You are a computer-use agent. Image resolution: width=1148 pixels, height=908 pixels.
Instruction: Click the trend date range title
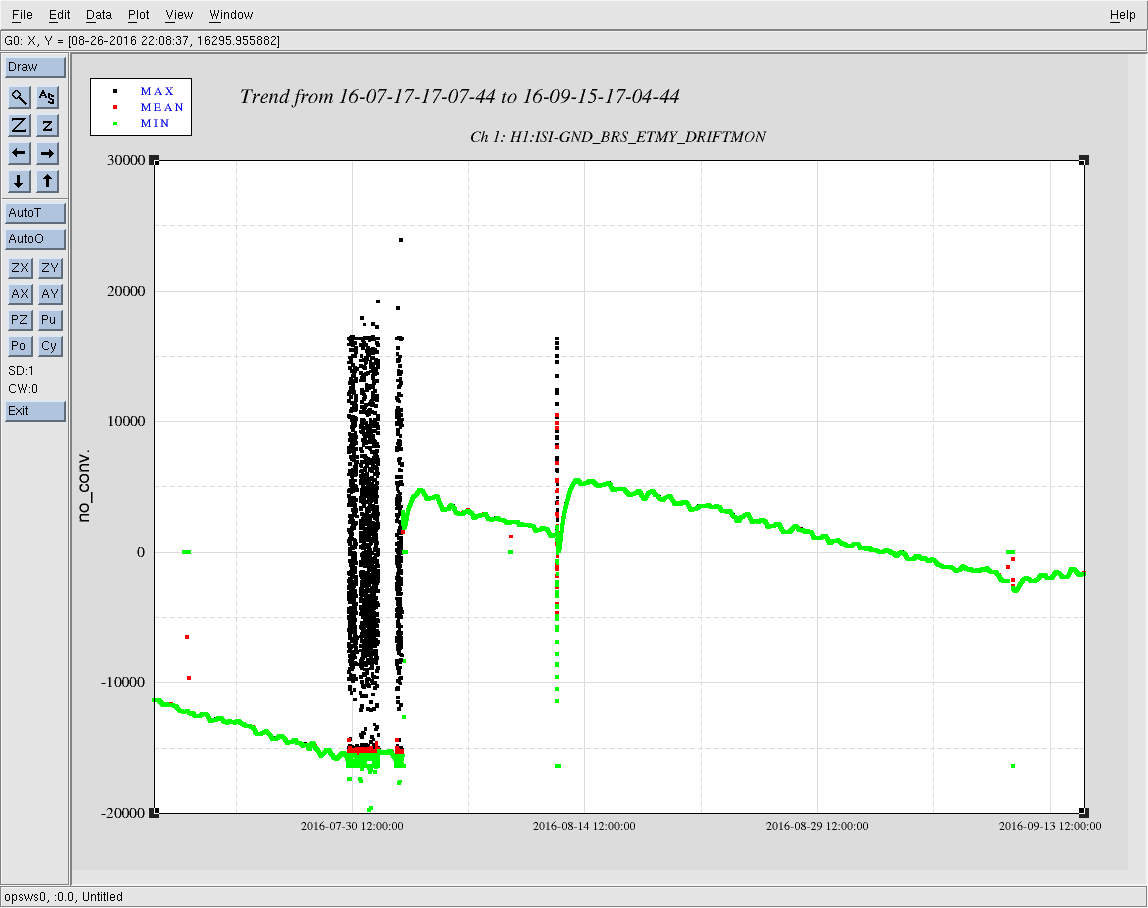[x=460, y=97]
